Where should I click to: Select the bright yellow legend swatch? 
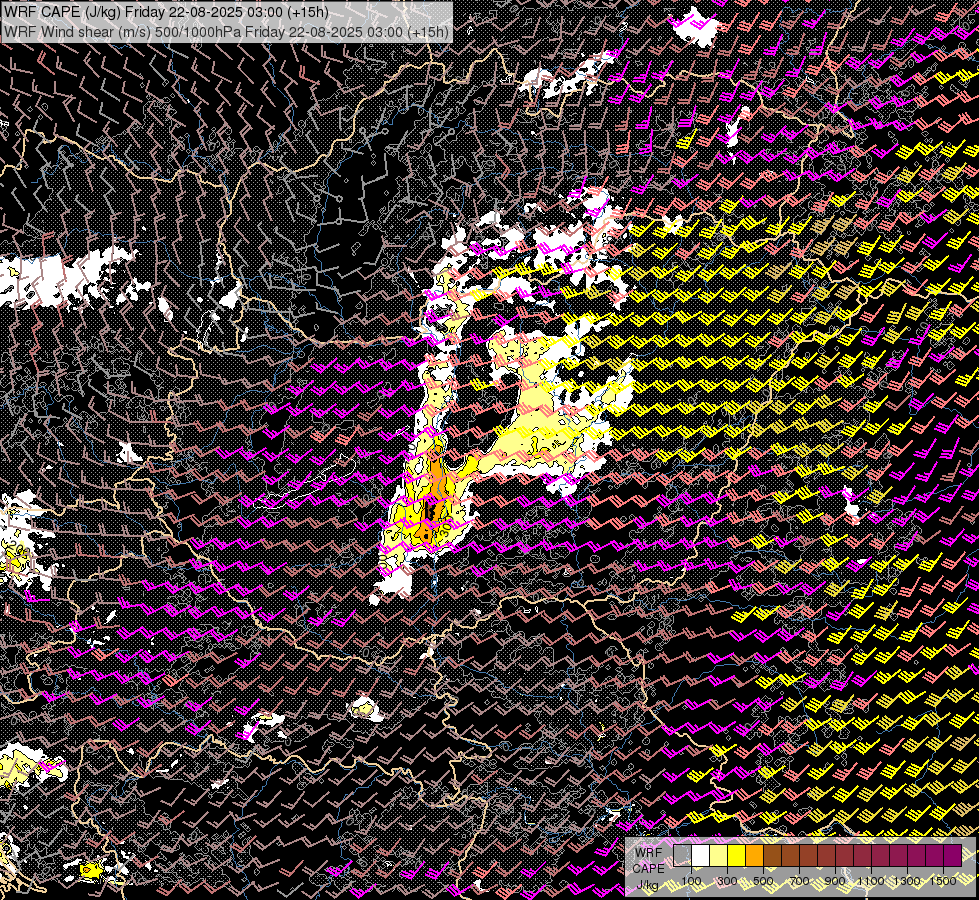737,856
